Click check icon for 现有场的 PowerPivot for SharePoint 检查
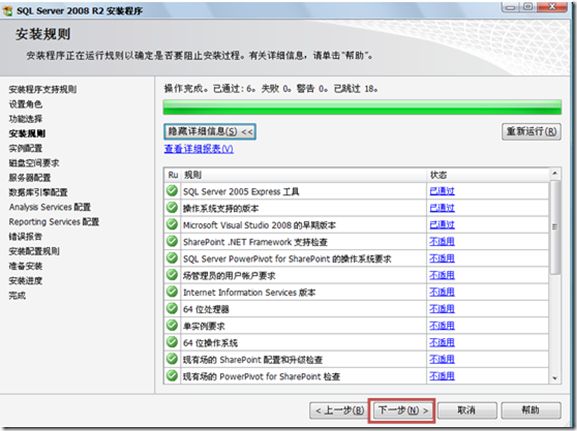 coord(172,376)
